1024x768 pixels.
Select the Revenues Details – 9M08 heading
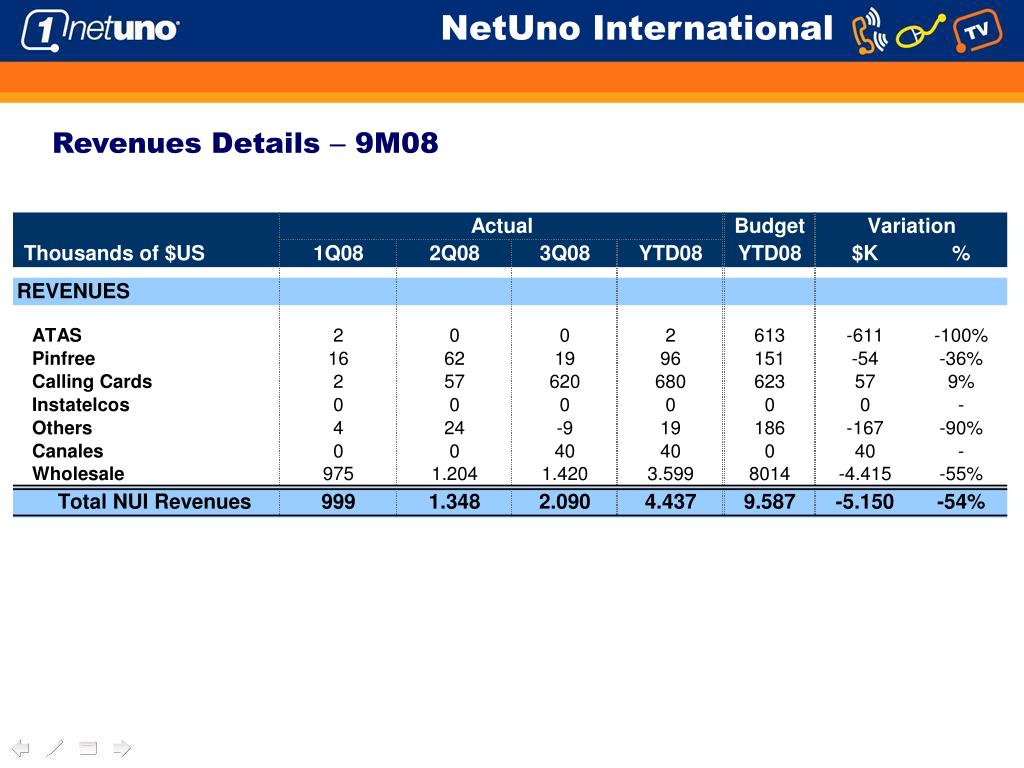(245, 143)
